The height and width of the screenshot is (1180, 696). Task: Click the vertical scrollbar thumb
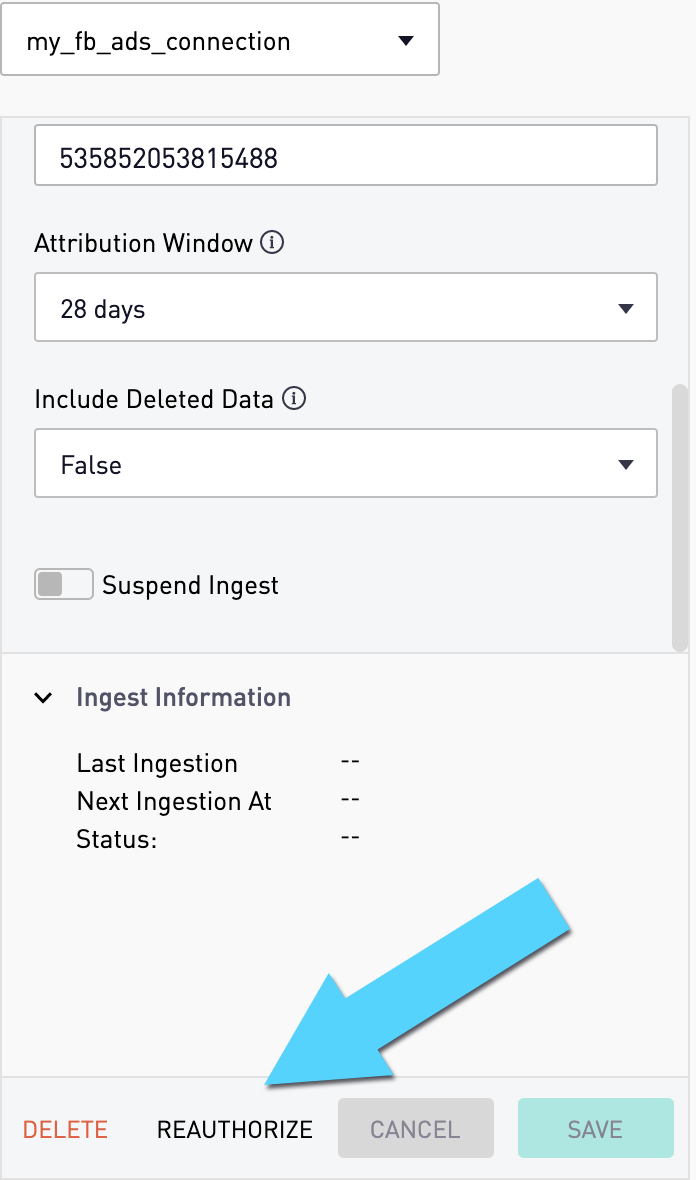pyautogui.click(x=679, y=518)
